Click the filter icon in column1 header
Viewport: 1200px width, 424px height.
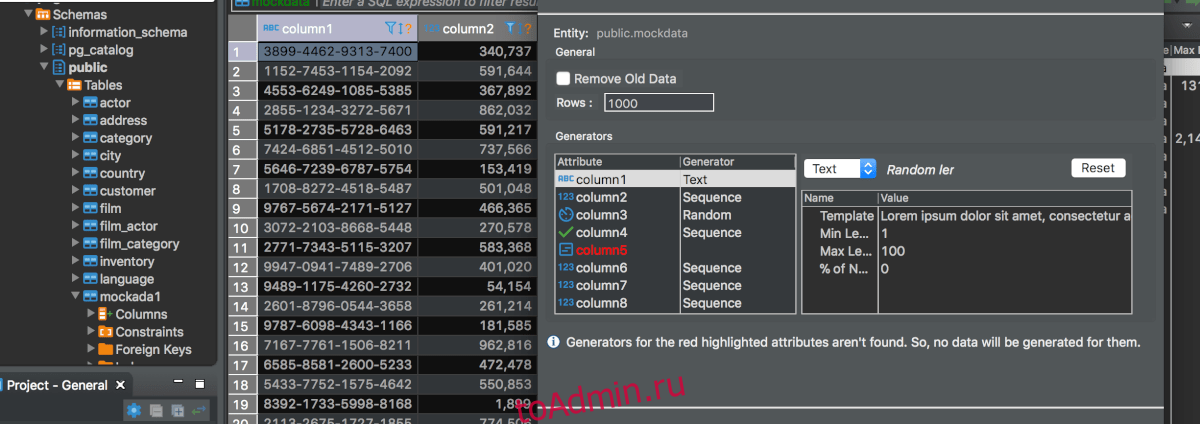point(391,29)
